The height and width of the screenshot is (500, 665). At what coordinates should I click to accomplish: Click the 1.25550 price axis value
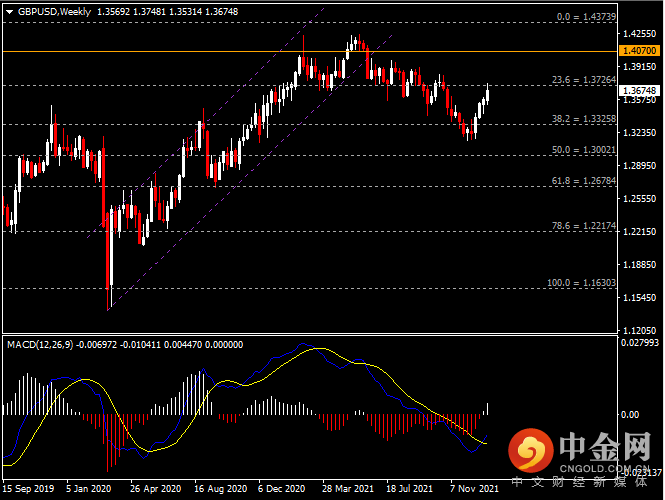(639, 198)
